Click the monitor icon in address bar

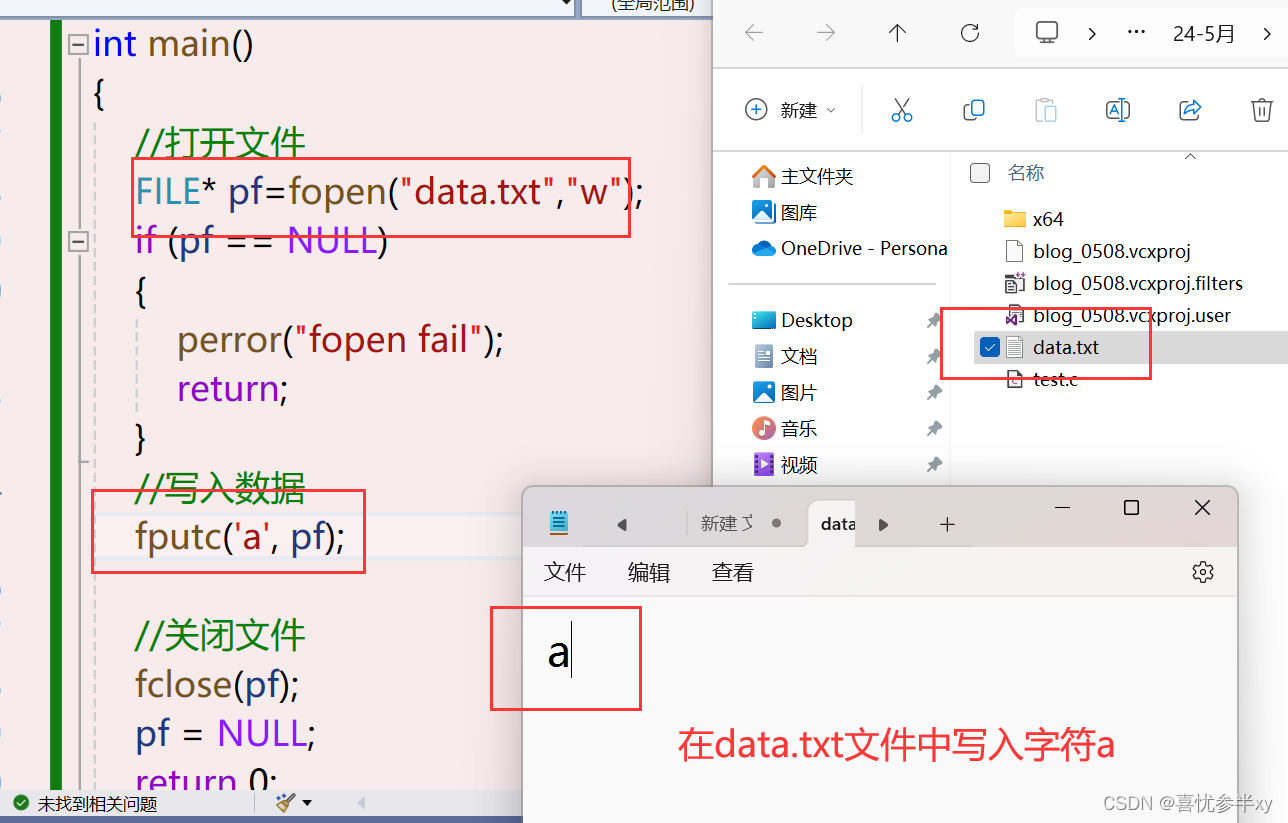[x=1047, y=33]
